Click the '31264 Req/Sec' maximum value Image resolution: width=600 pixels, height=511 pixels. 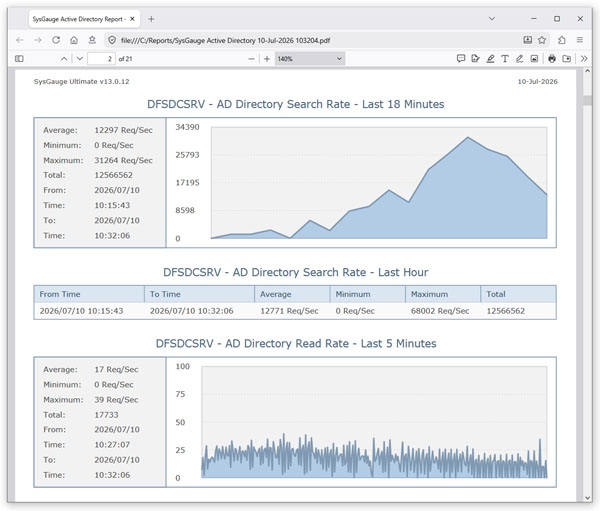click(123, 160)
